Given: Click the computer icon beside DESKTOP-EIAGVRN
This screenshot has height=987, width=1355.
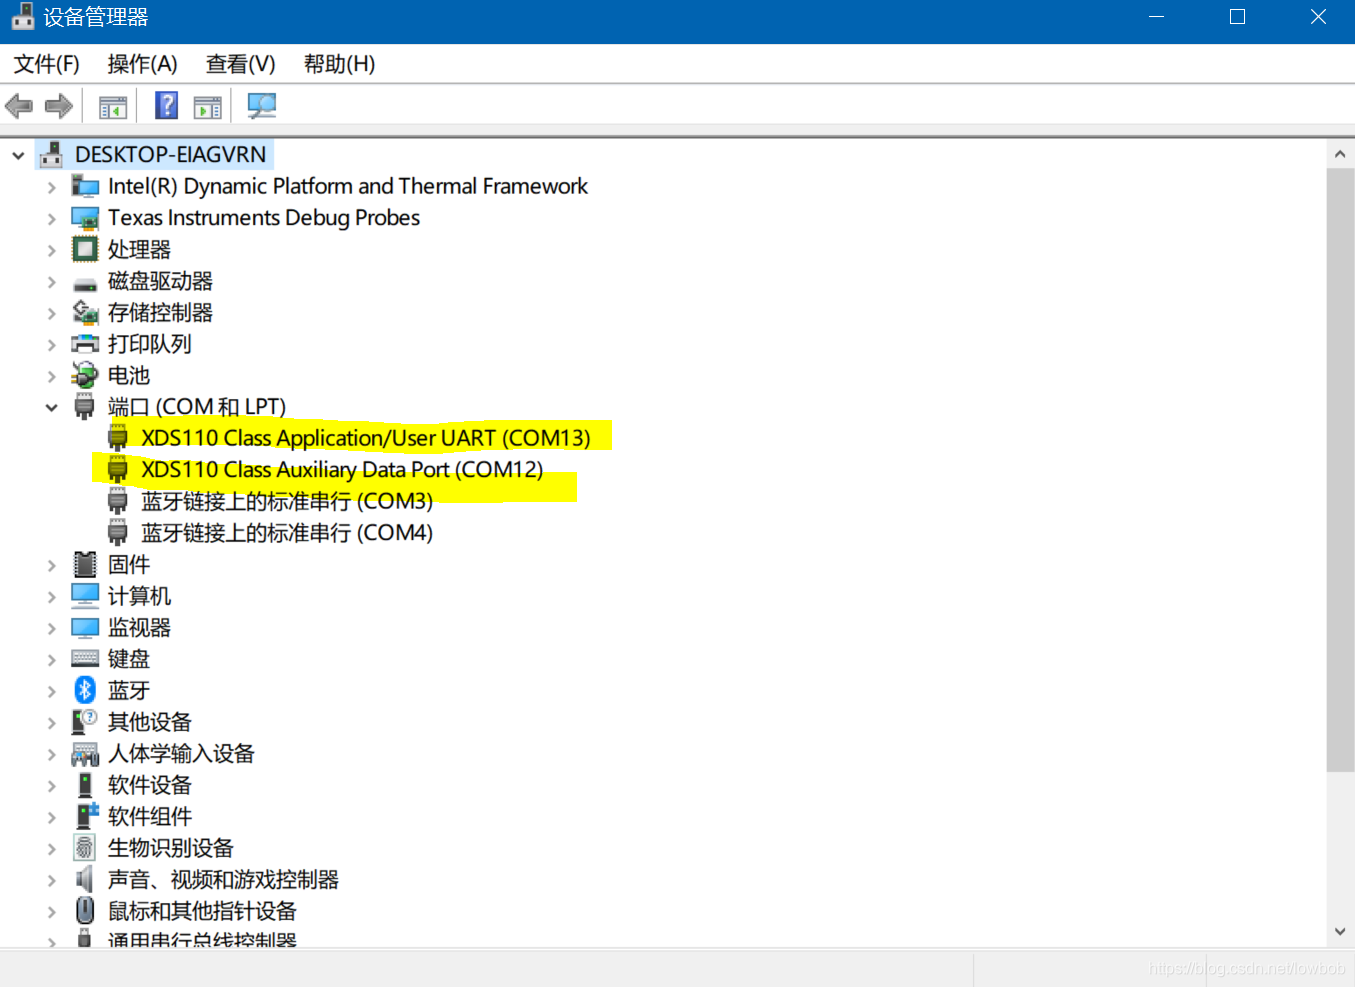Looking at the screenshot, I should click(x=50, y=154).
